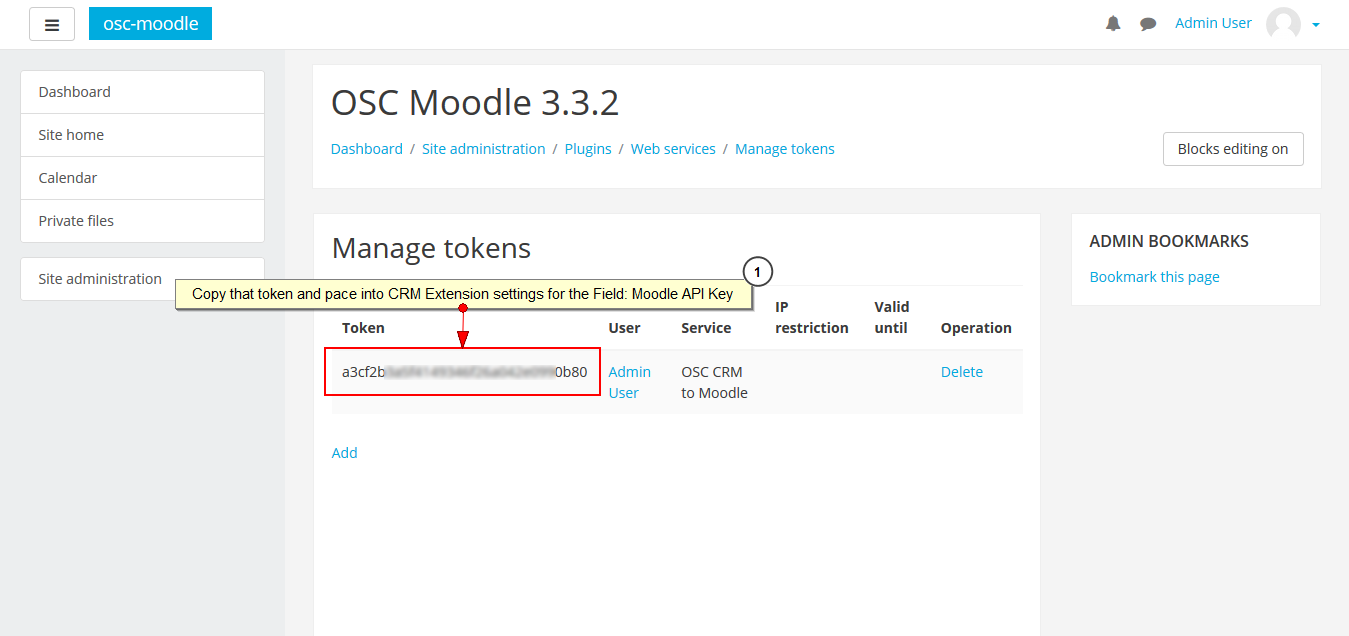This screenshot has height=636, width=1349.
Task: Open the messages speech bubble
Action: click(x=1148, y=24)
